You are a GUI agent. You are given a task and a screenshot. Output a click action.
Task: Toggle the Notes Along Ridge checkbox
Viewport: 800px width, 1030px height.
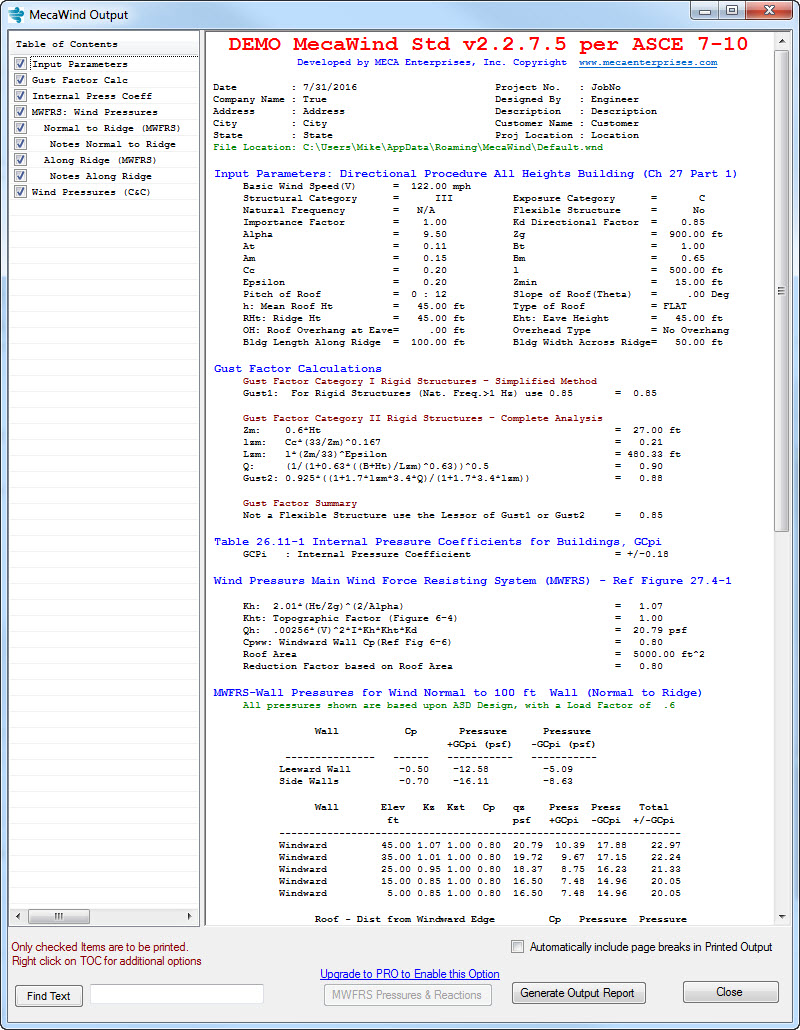tap(22, 176)
